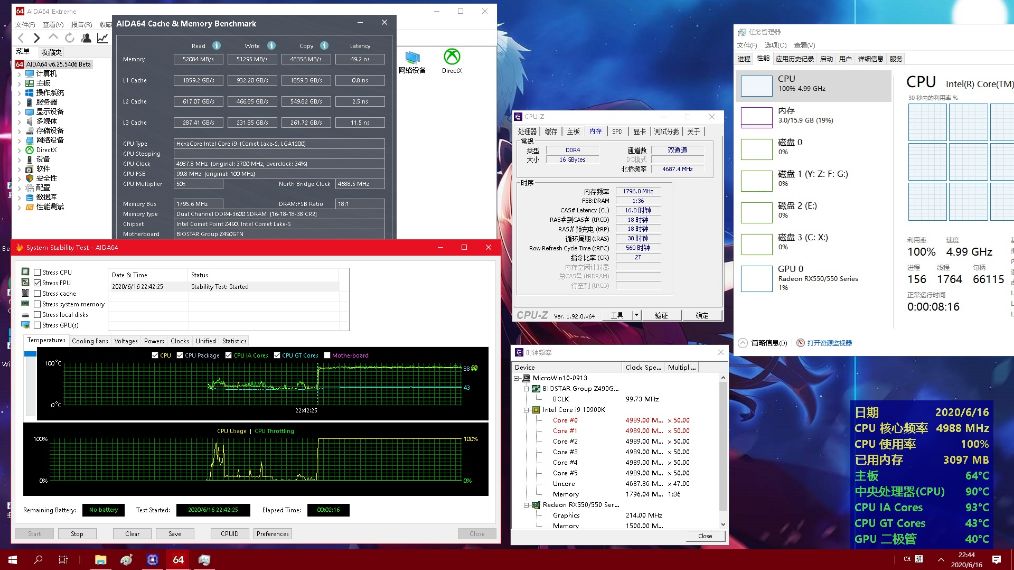Show hidden system tray icons chevron

tap(941, 560)
